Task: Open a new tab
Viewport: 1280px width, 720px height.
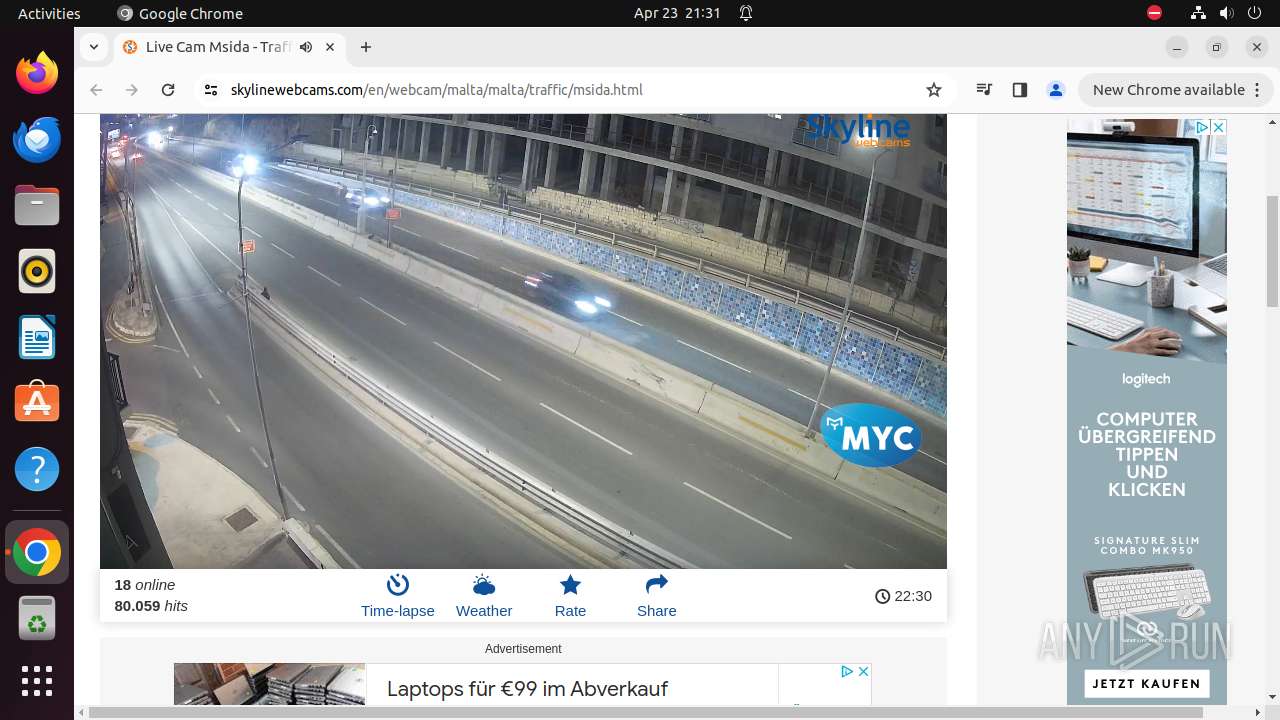Action: [x=366, y=47]
